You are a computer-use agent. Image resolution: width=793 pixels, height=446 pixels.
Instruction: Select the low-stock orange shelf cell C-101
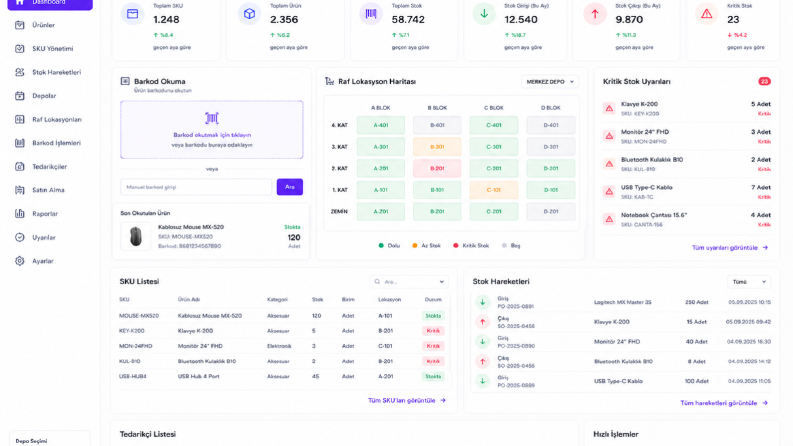pyautogui.click(x=494, y=190)
